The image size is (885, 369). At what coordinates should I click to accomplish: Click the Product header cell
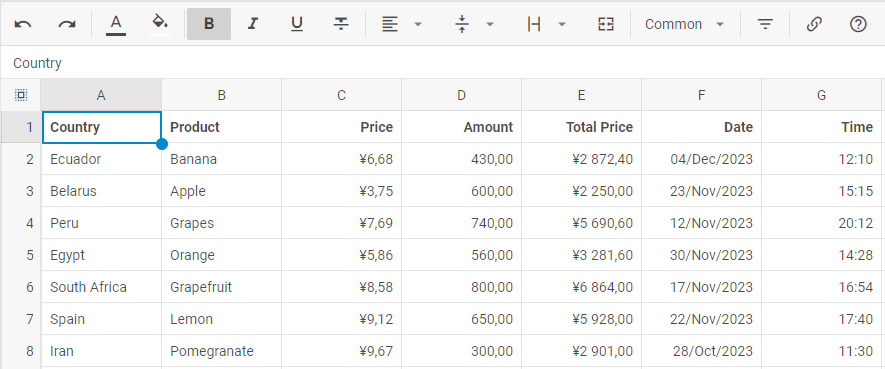221,127
